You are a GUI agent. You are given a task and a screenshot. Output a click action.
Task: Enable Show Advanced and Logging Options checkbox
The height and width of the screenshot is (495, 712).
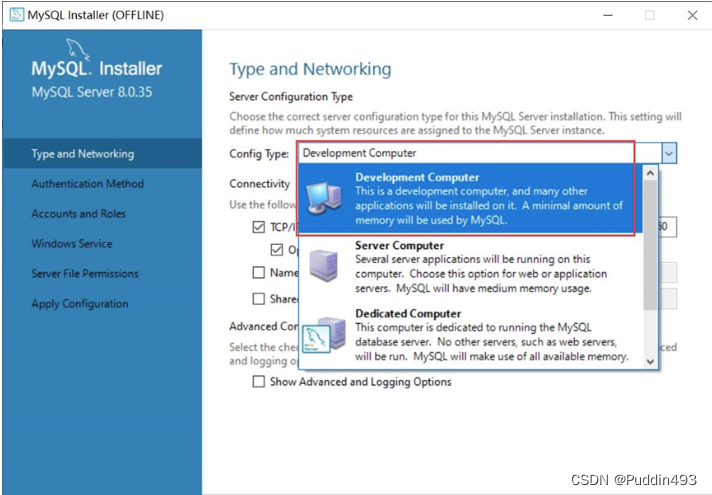[x=258, y=381]
